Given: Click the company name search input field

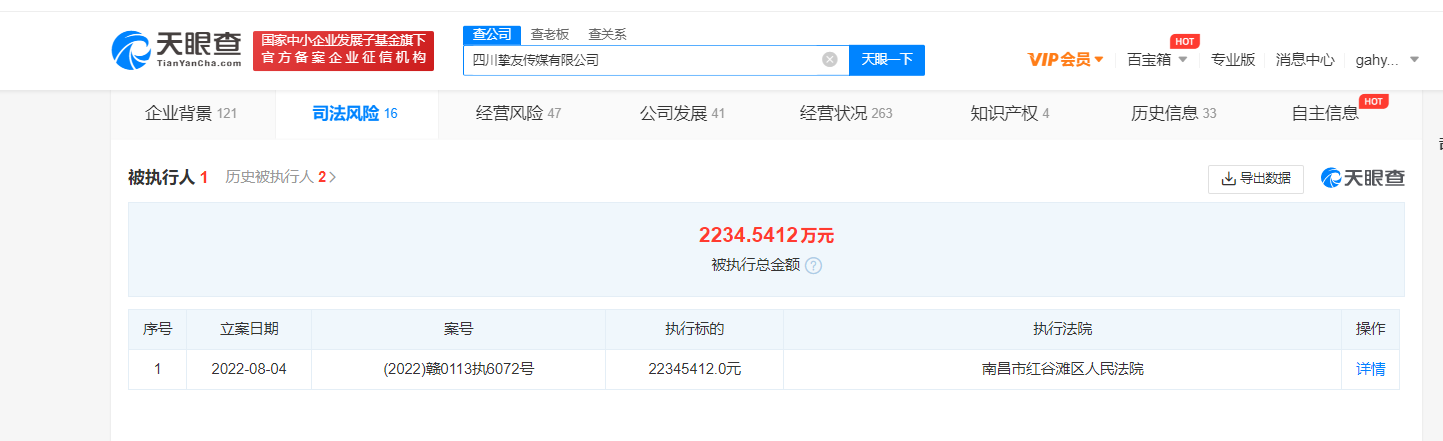Looking at the screenshot, I should coord(640,60).
